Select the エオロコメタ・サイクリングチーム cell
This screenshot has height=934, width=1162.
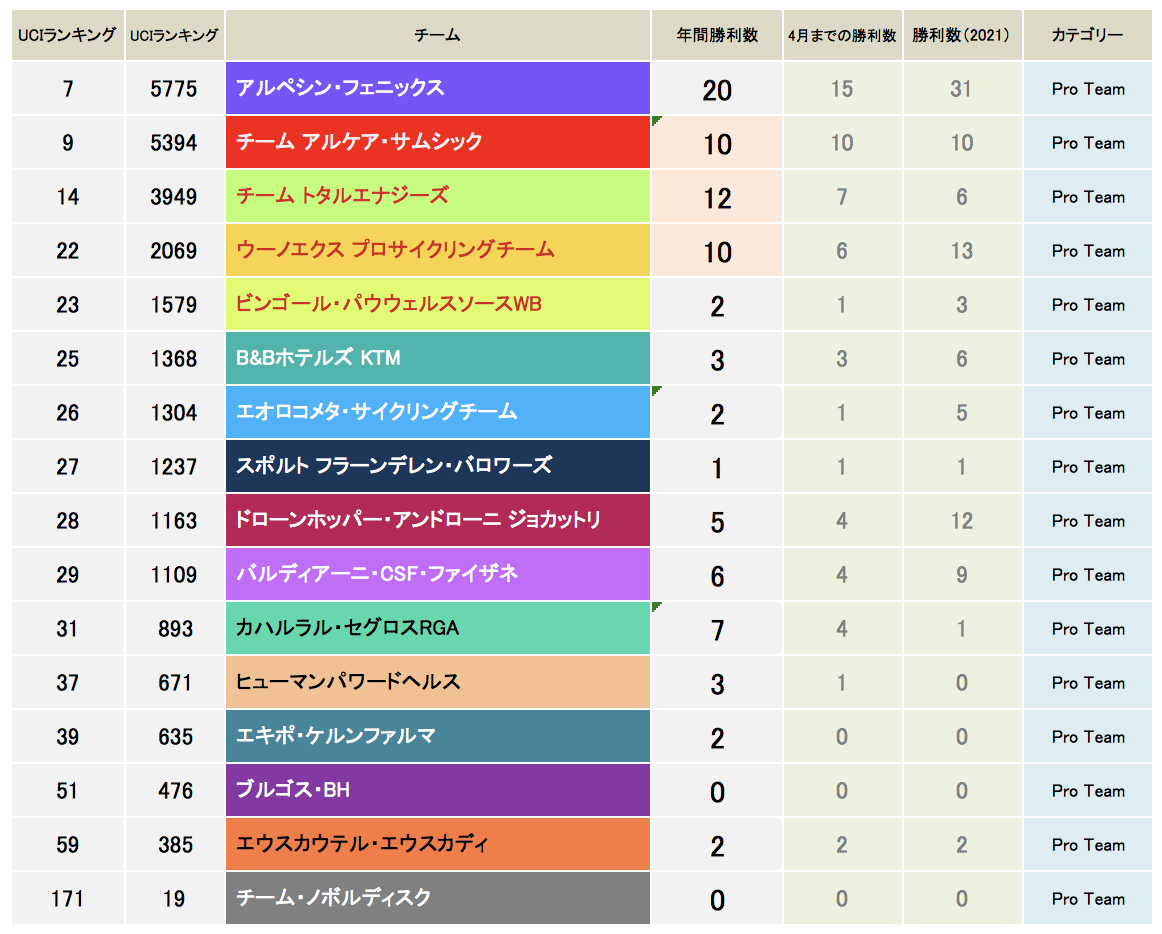pyautogui.click(x=438, y=413)
